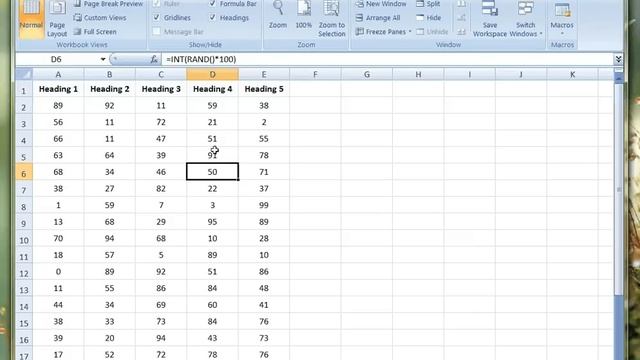Select cell with Heading 3
This screenshot has height=360, width=640.
point(161,89)
